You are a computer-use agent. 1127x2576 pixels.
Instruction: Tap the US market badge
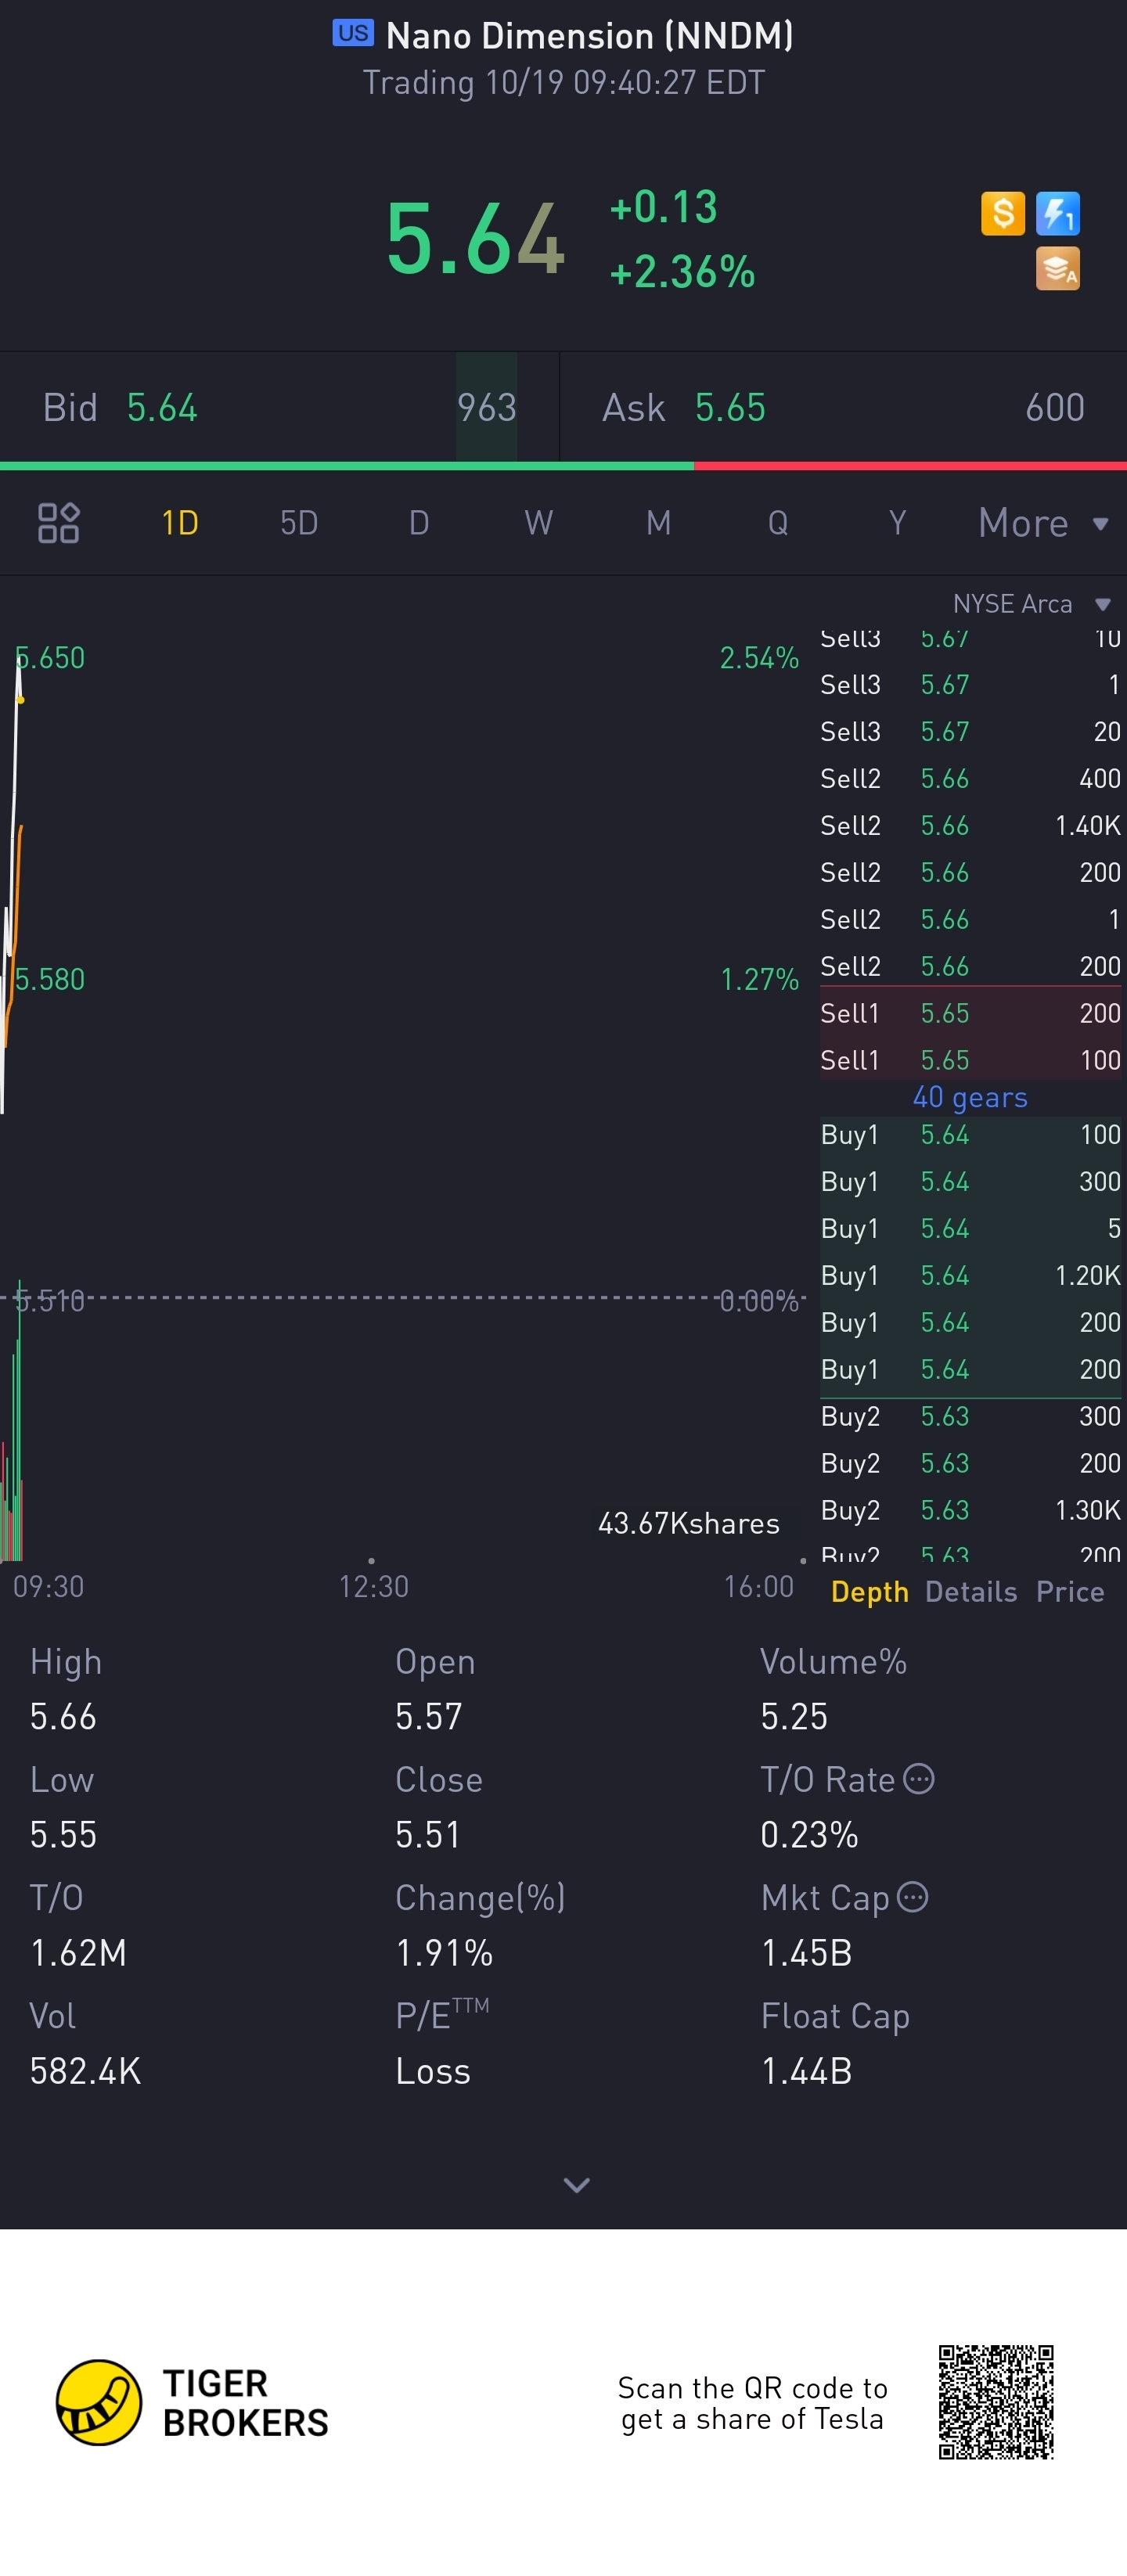pos(353,33)
